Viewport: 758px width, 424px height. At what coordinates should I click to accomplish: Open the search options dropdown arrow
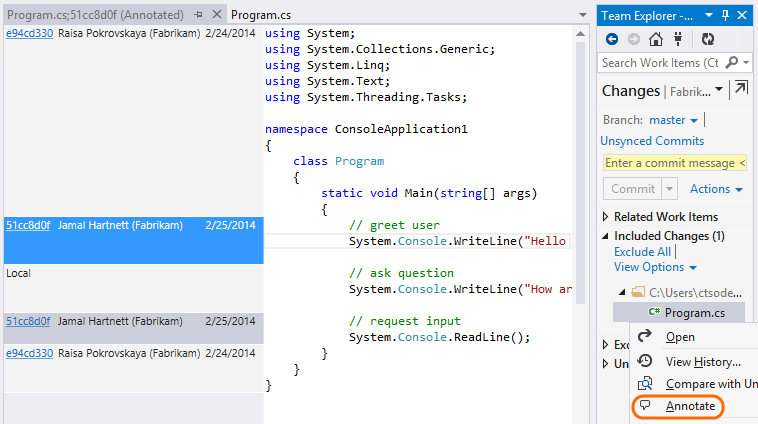[x=746, y=63]
